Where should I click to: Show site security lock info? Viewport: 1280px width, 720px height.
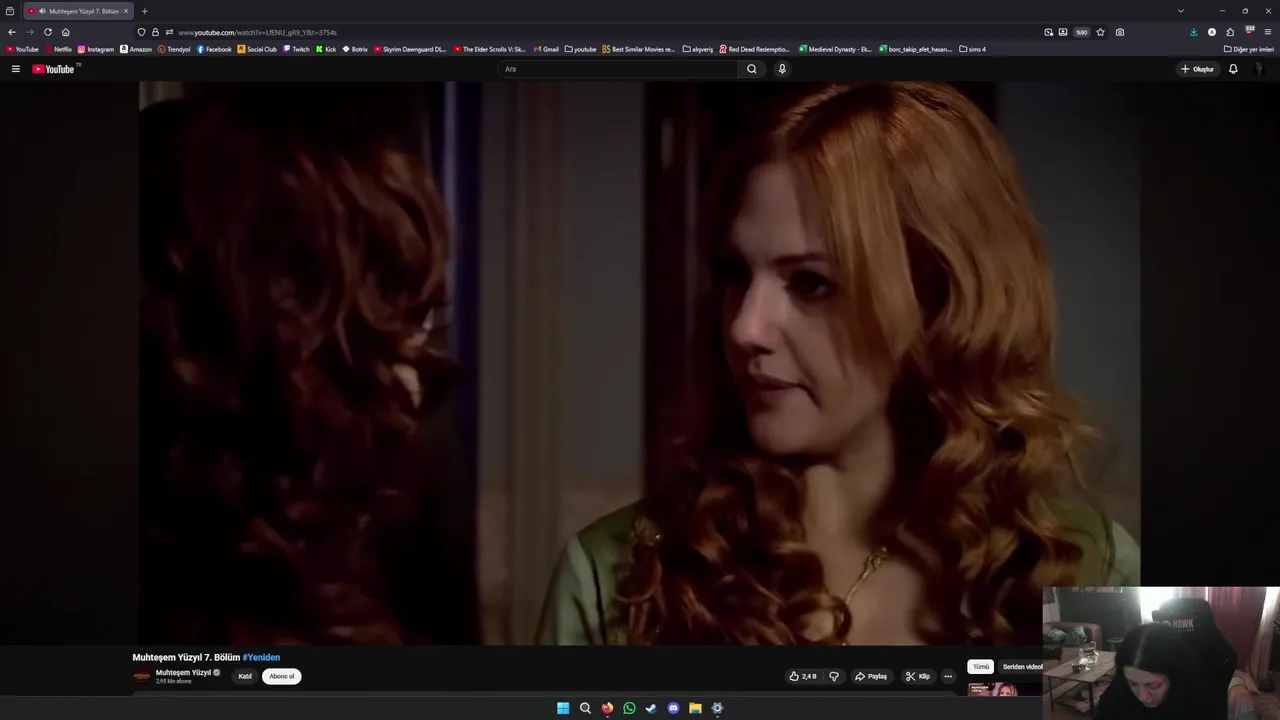tap(155, 32)
